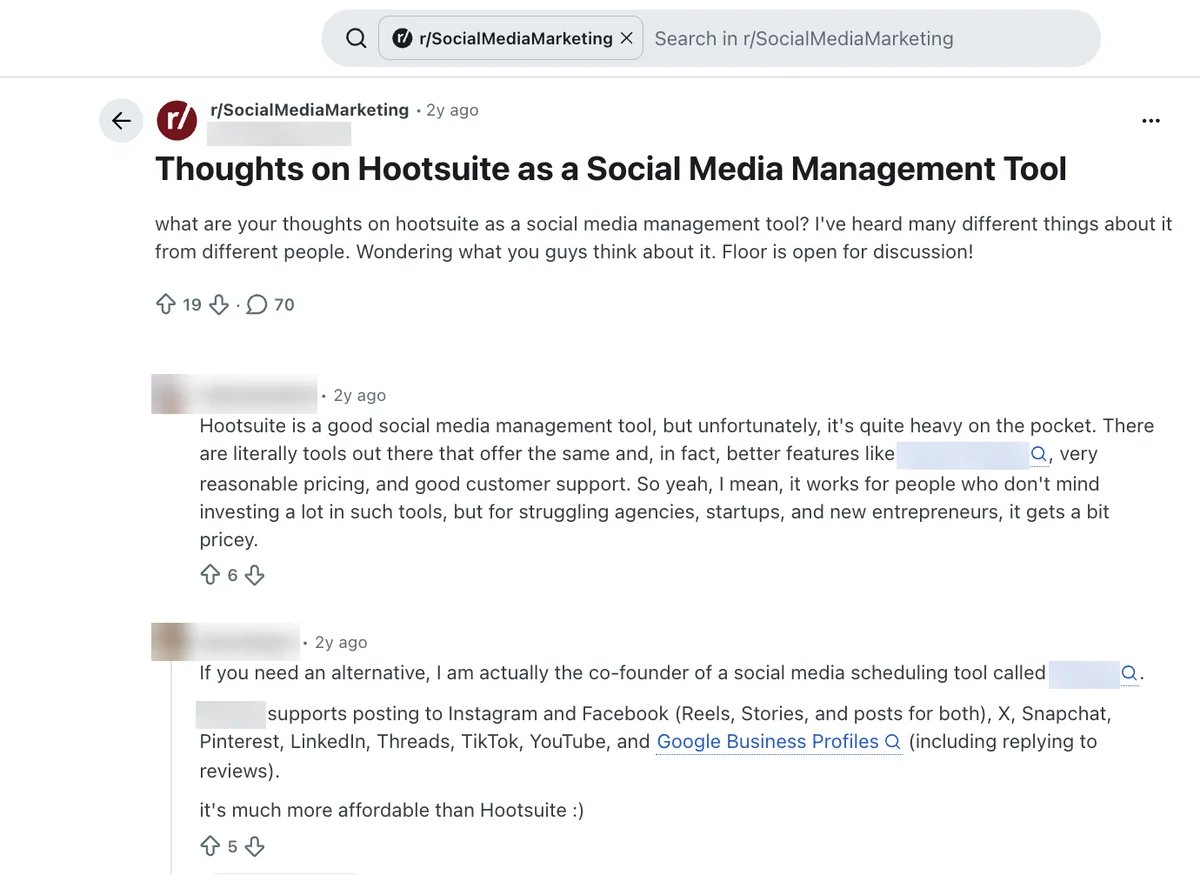Go back using the arrow button
Screen dimensions: 1200x875
coord(121,121)
